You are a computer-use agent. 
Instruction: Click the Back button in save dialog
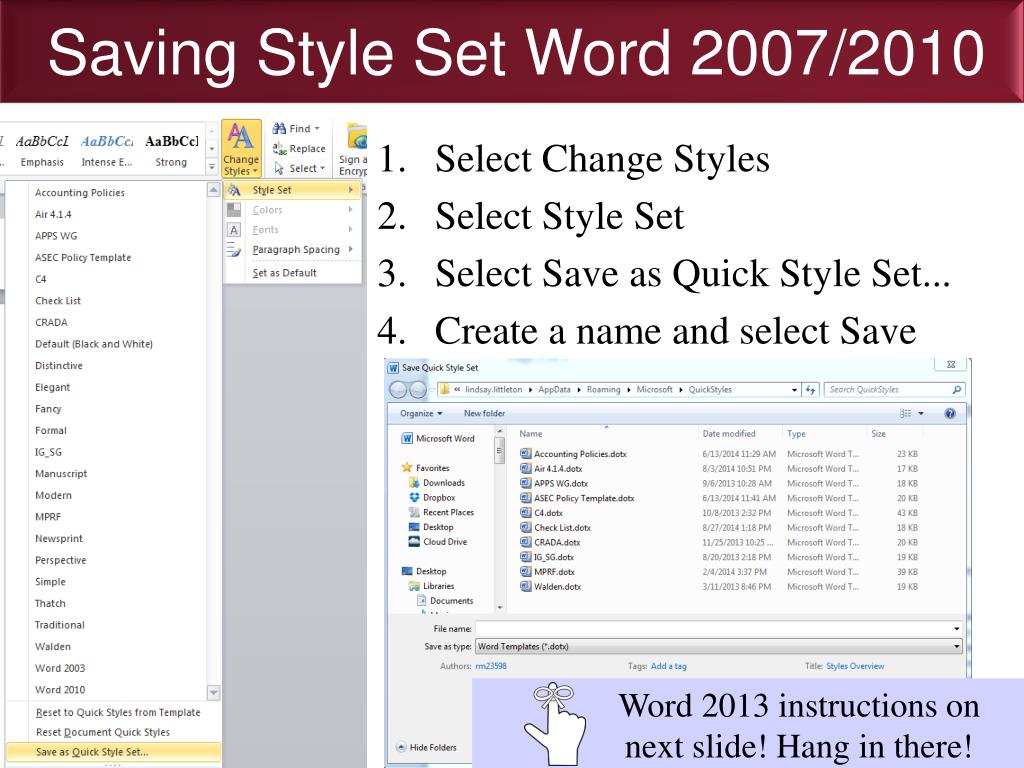tap(398, 390)
